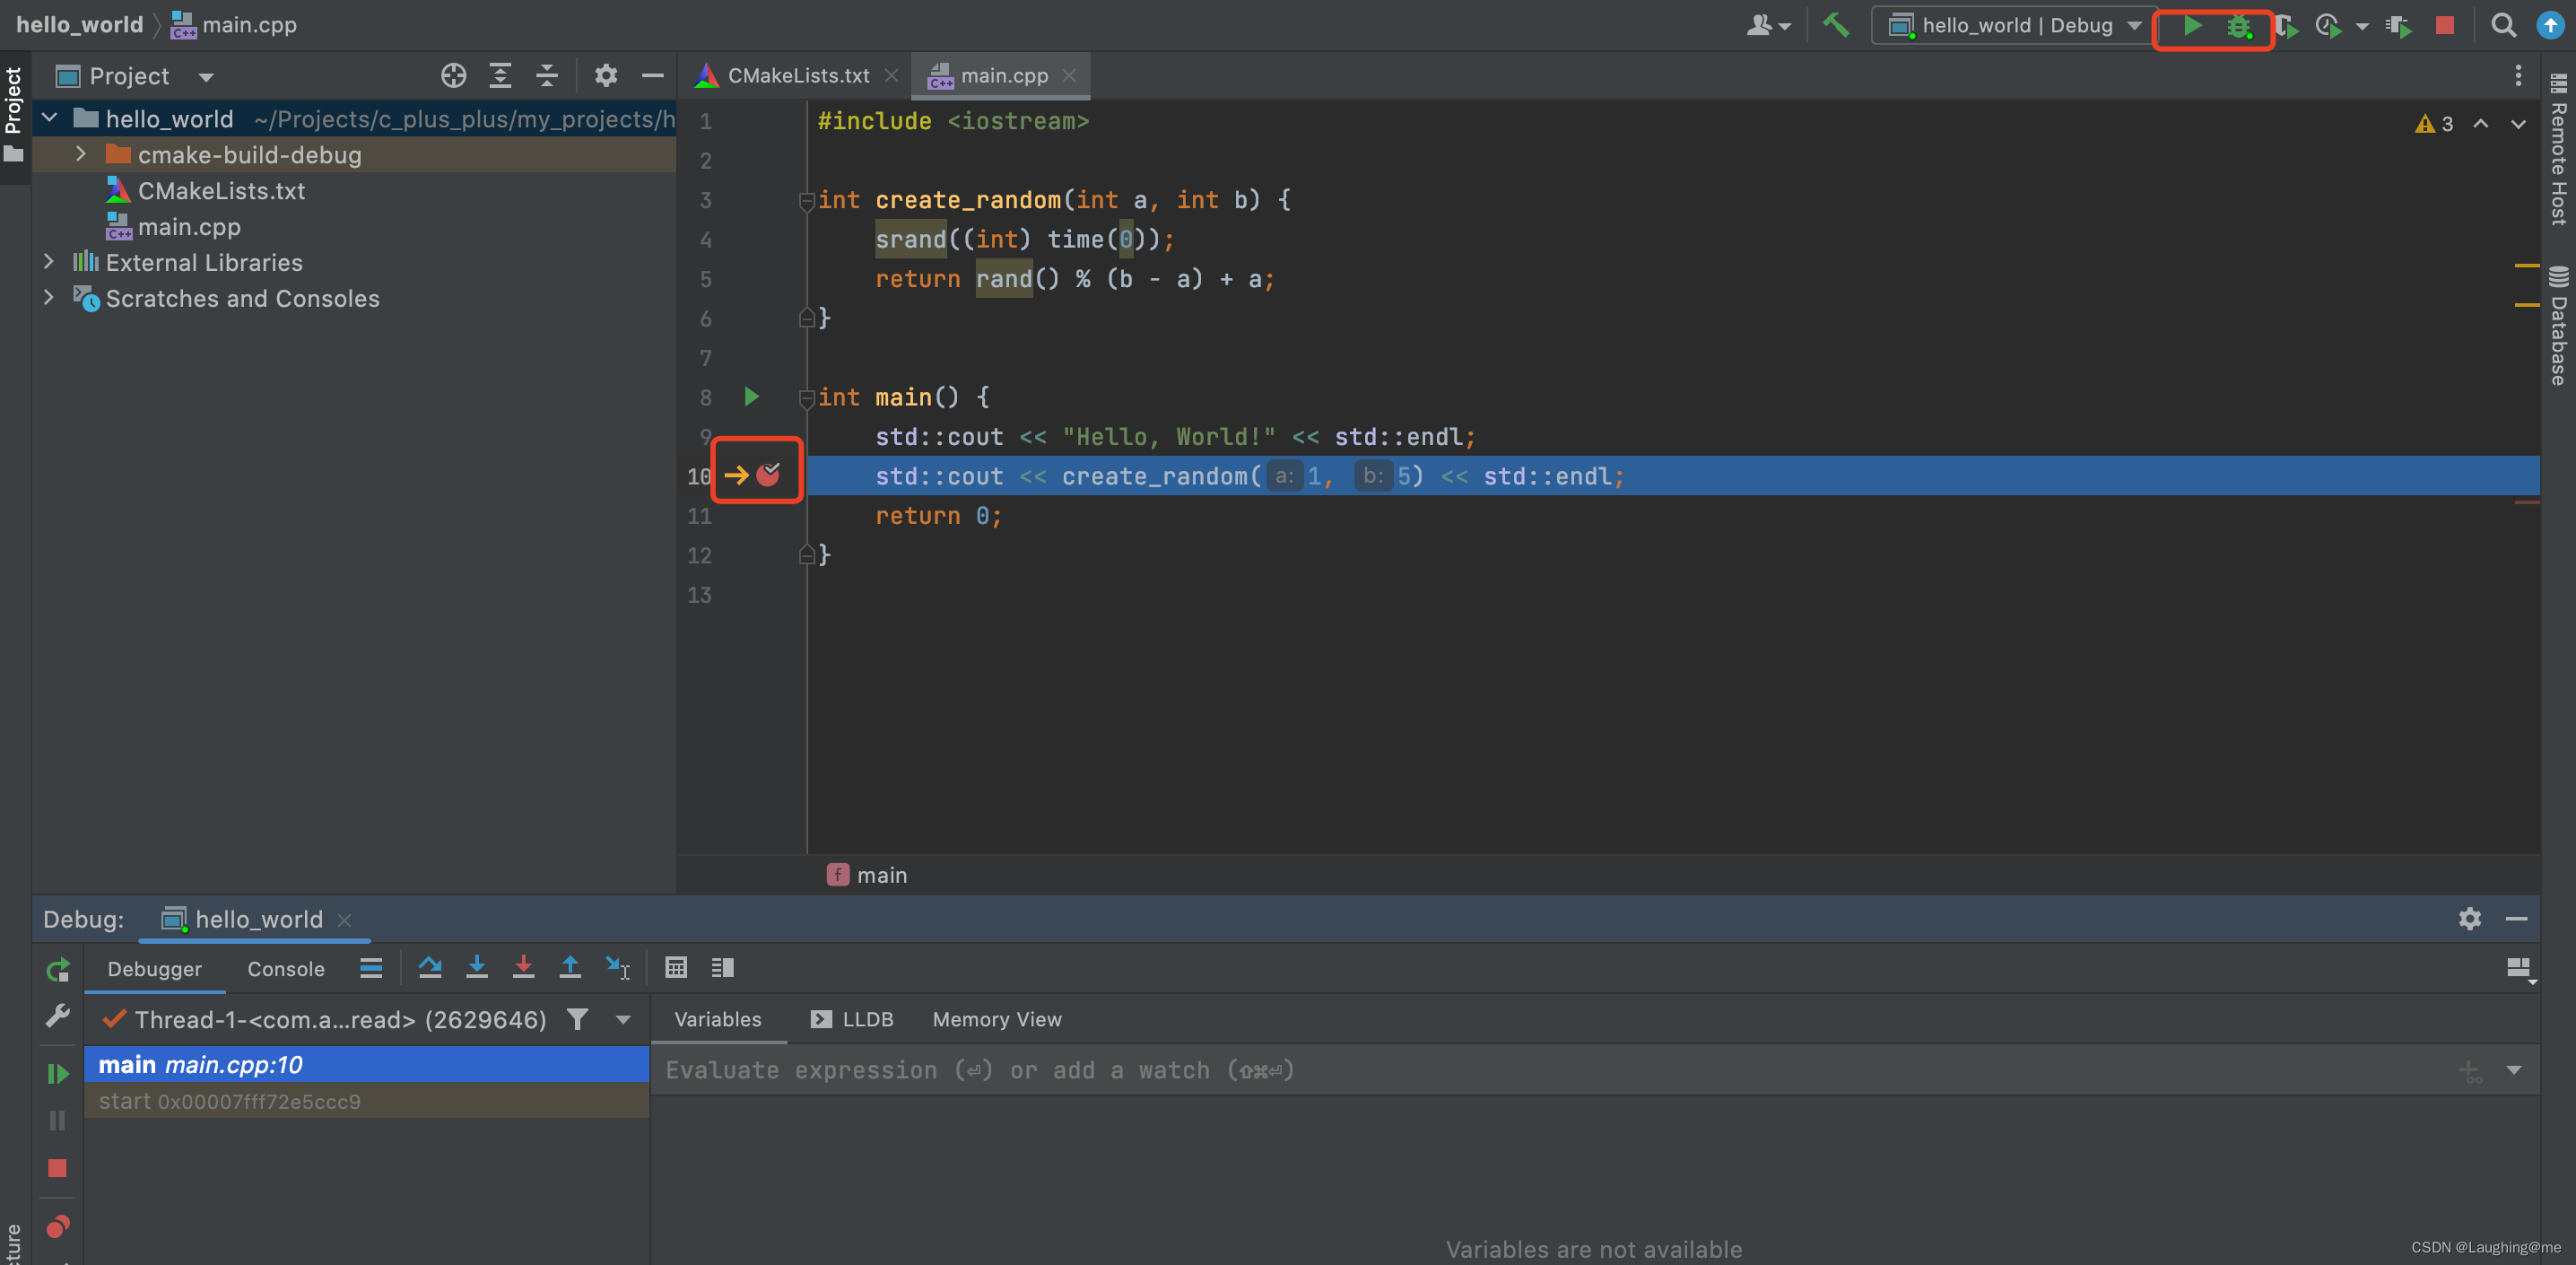
Task: Open Search Everywhere with the magnifier icon
Action: point(2503,26)
